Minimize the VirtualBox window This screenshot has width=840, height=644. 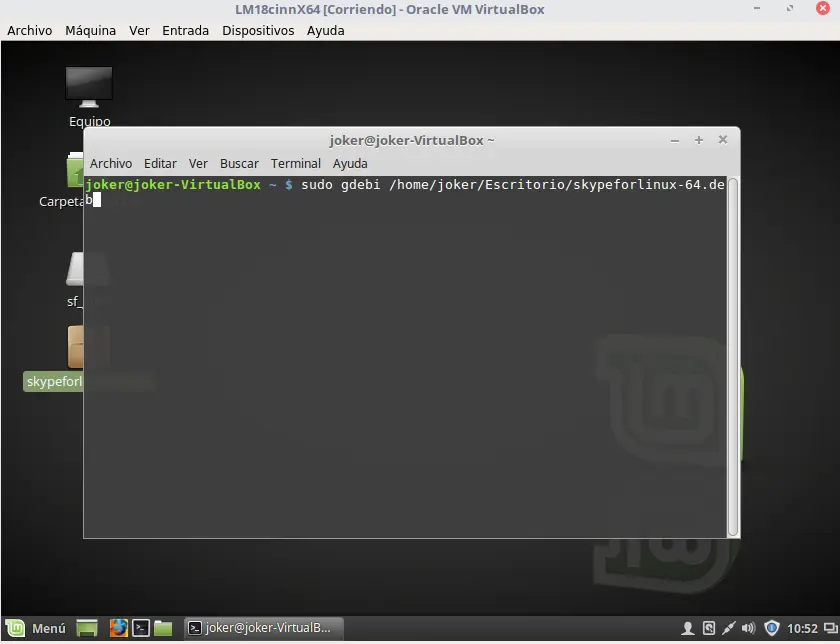tap(757, 8)
